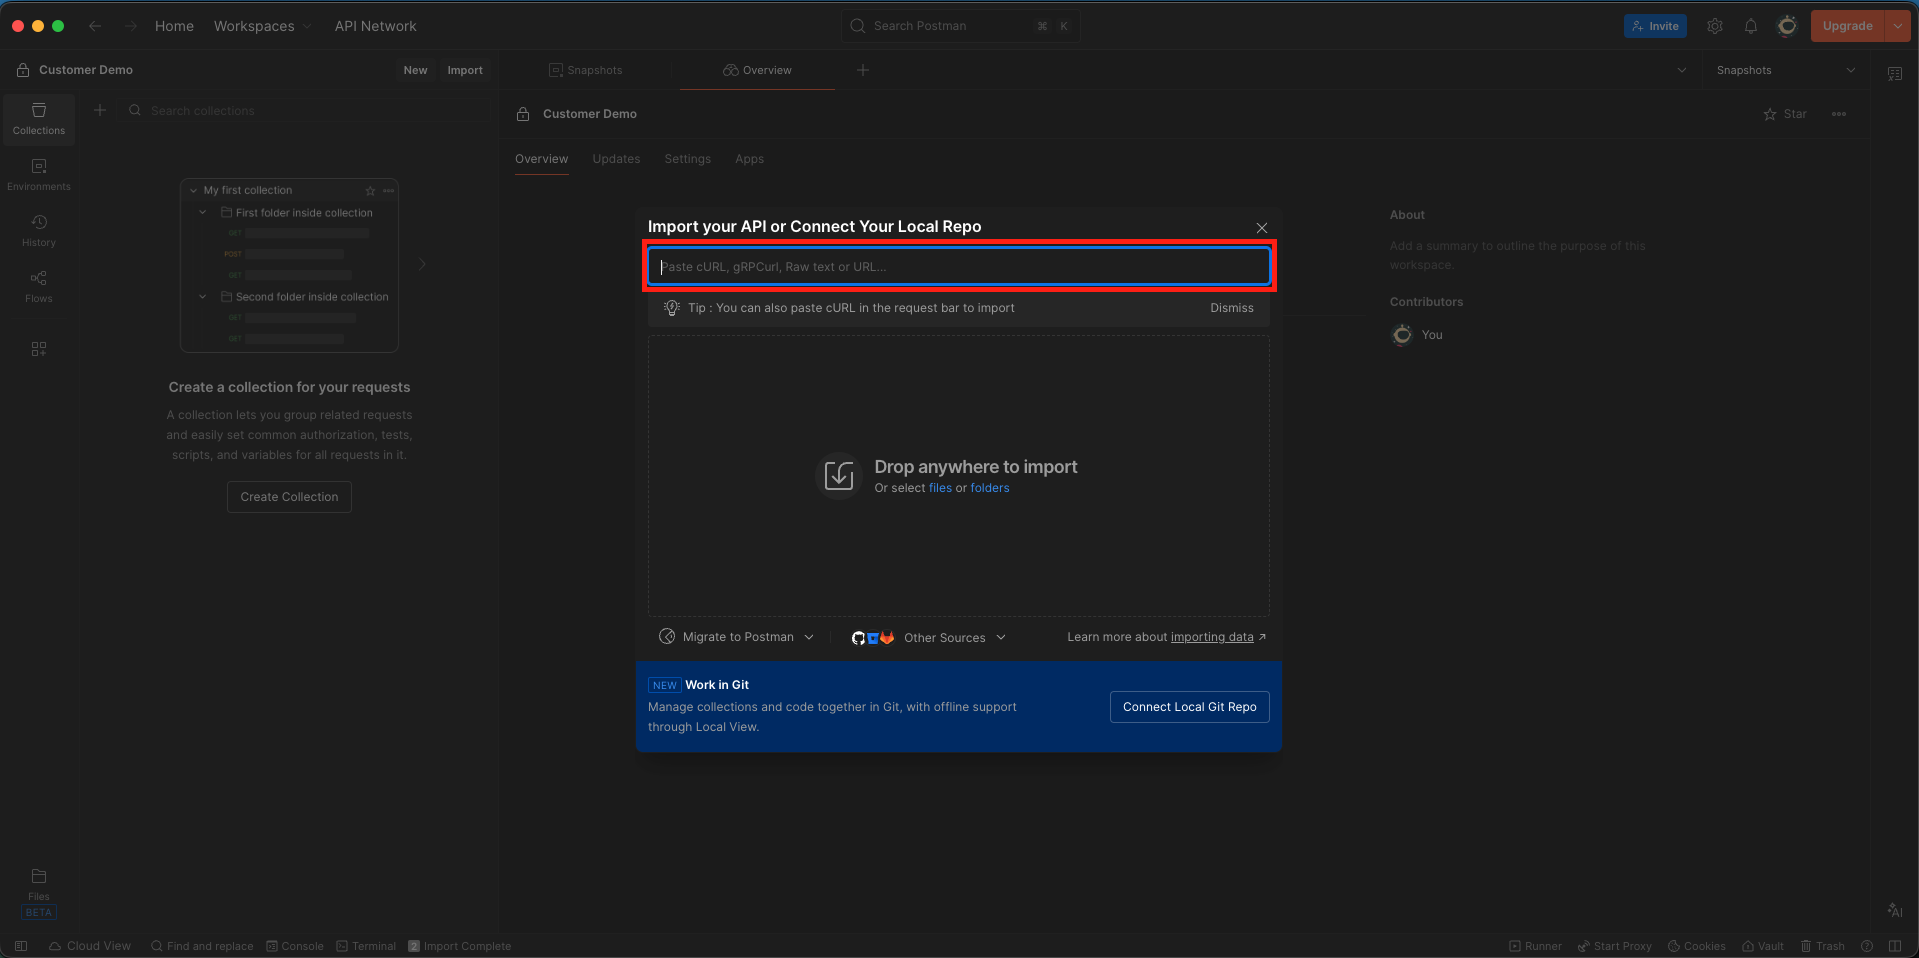The image size is (1919, 958).
Task: Close the import dialog with X
Action: pyautogui.click(x=1261, y=228)
